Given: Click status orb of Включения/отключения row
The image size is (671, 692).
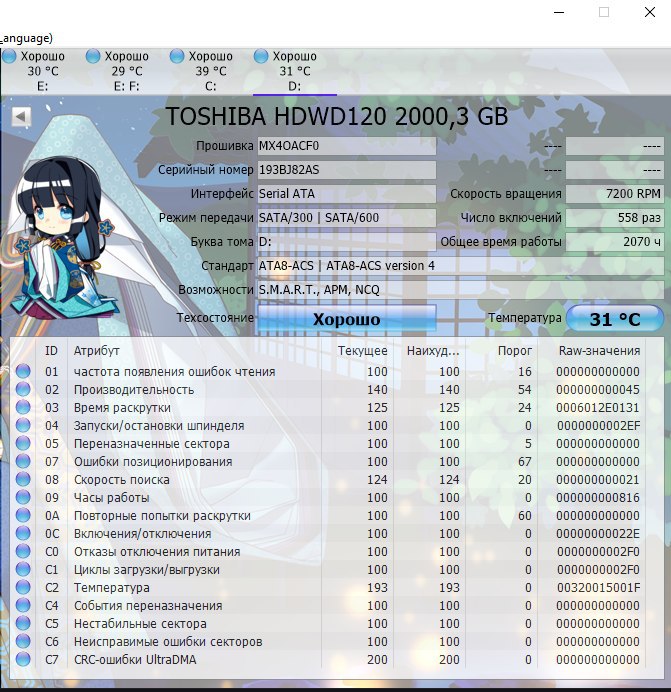Looking at the screenshot, I should pos(23,533).
